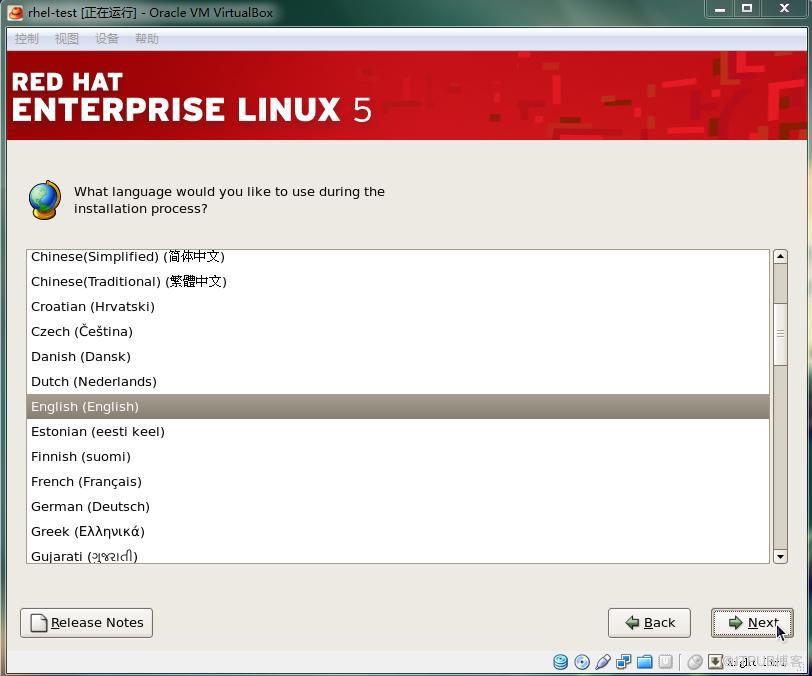Pick Greek (Ελληνικά)
The width and height of the screenshot is (812, 676).
tap(398, 531)
